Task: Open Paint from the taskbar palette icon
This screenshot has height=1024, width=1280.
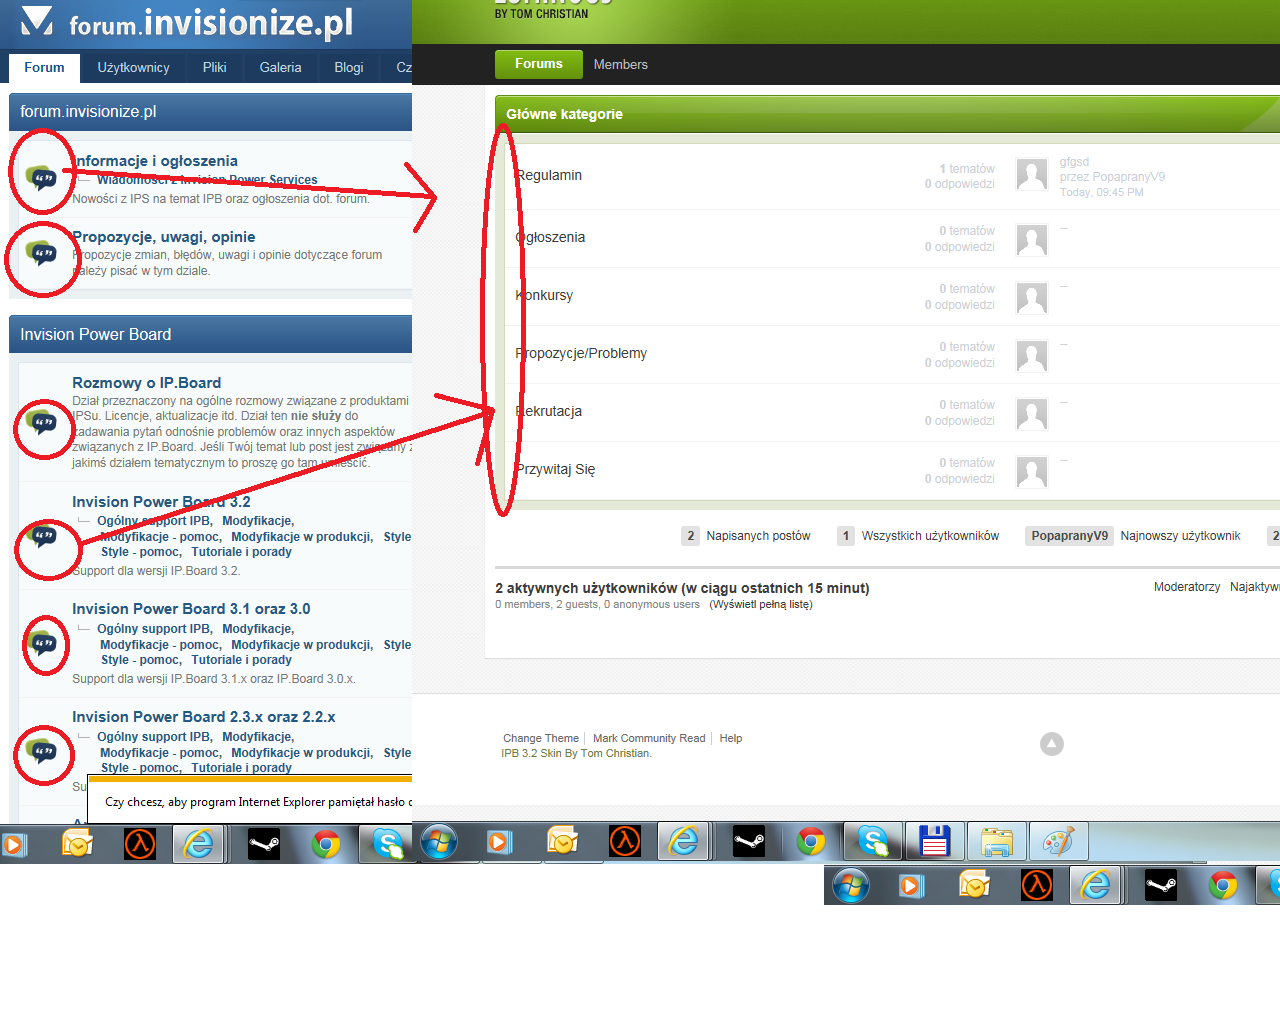Action: point(1058,842)
